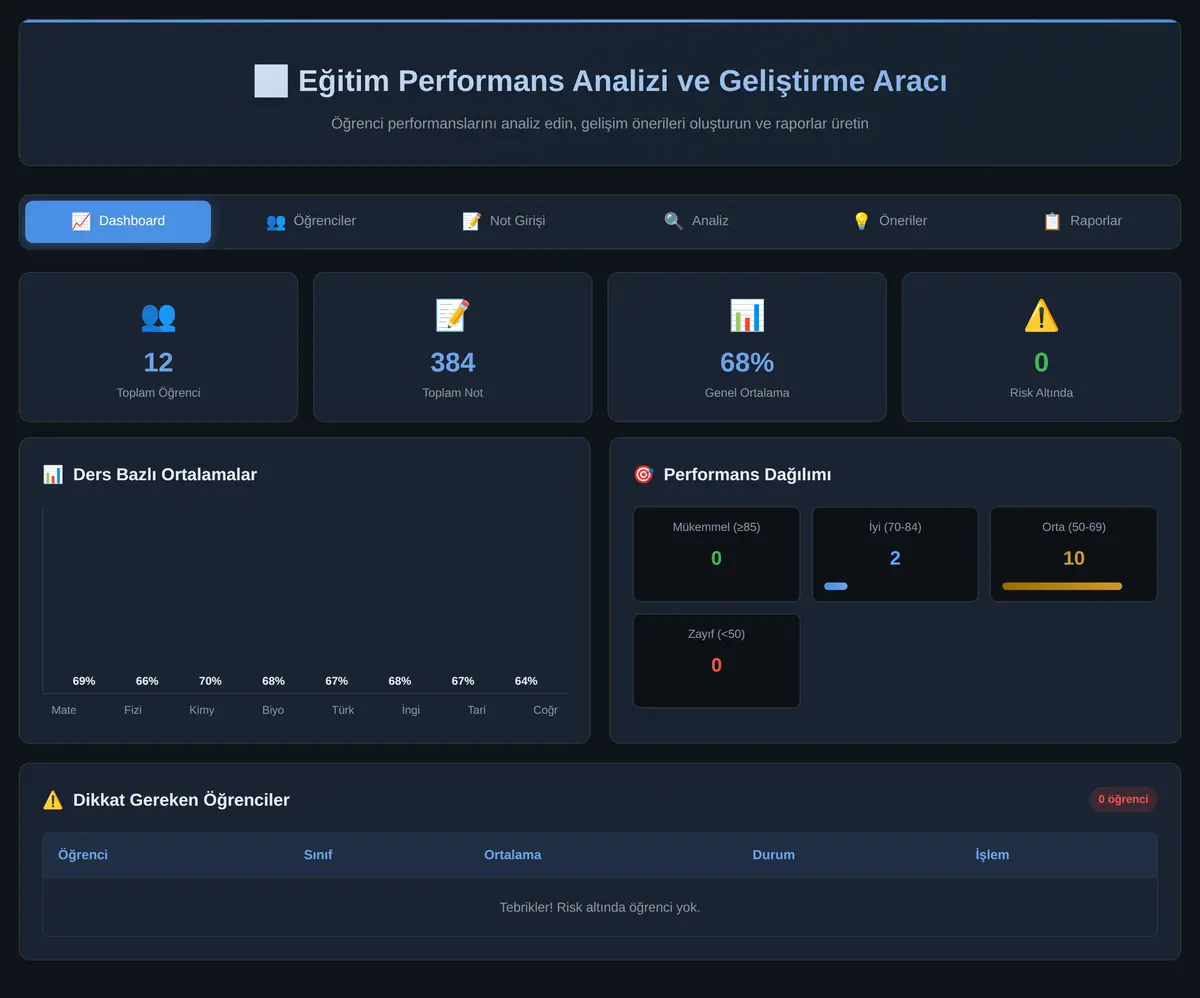Click the İngi 68% chart value
The image size is (1200, 998).
[x=400, y=681]
